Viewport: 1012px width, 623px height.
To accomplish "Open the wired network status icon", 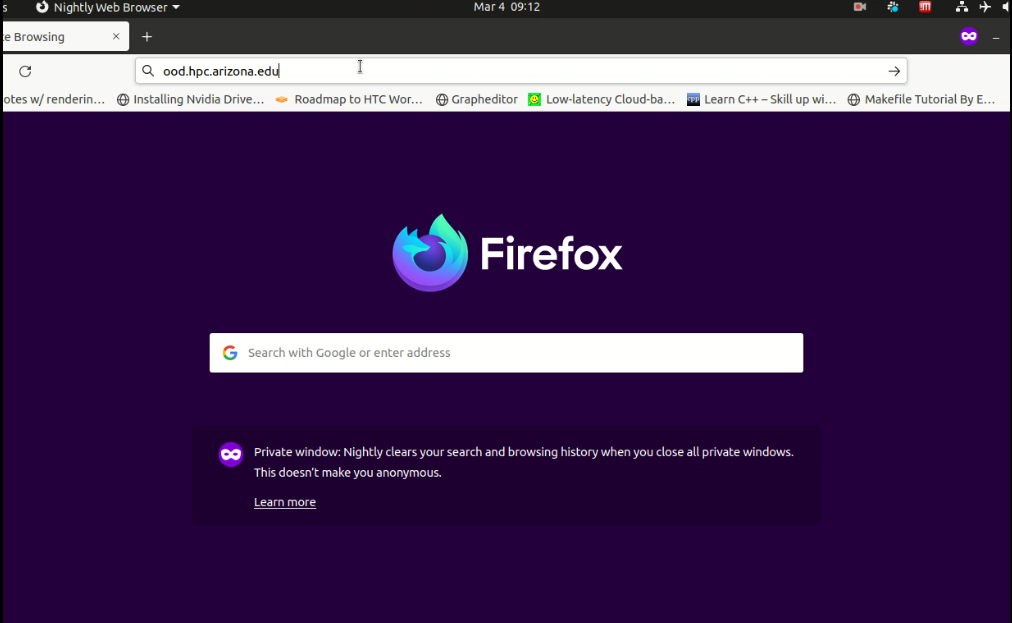I will click(962, 7).
